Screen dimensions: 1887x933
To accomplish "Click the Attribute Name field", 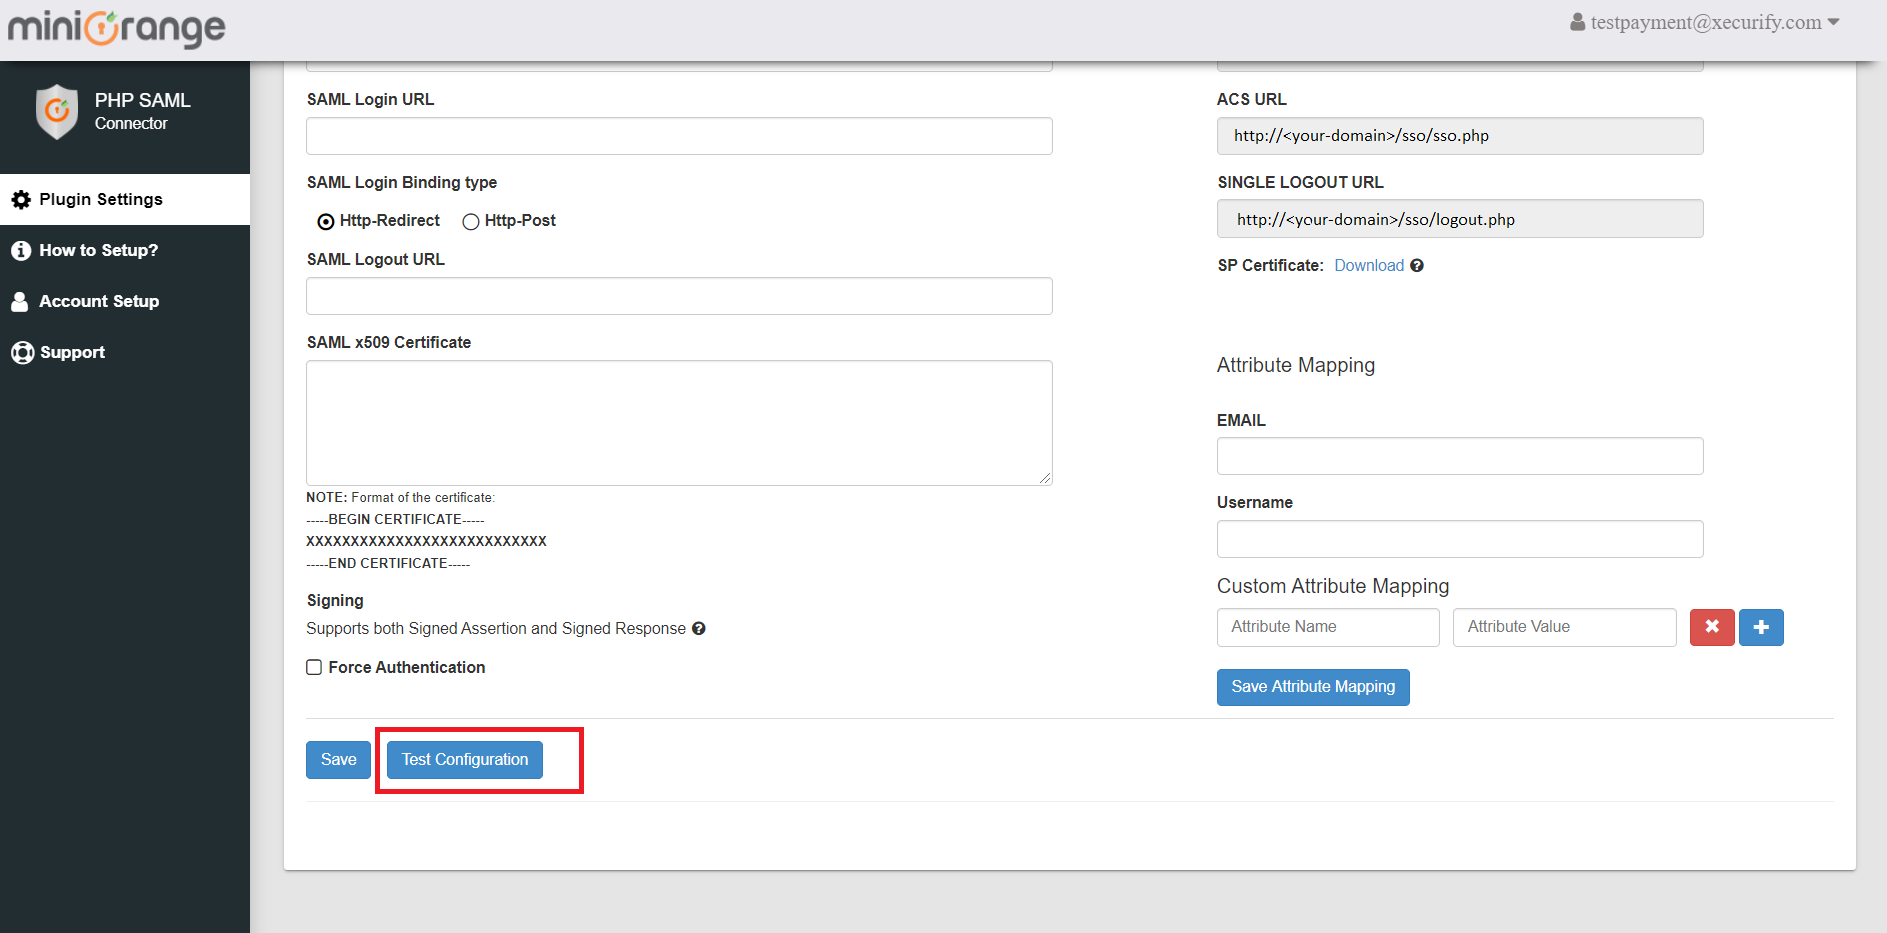I will 1328,627.
